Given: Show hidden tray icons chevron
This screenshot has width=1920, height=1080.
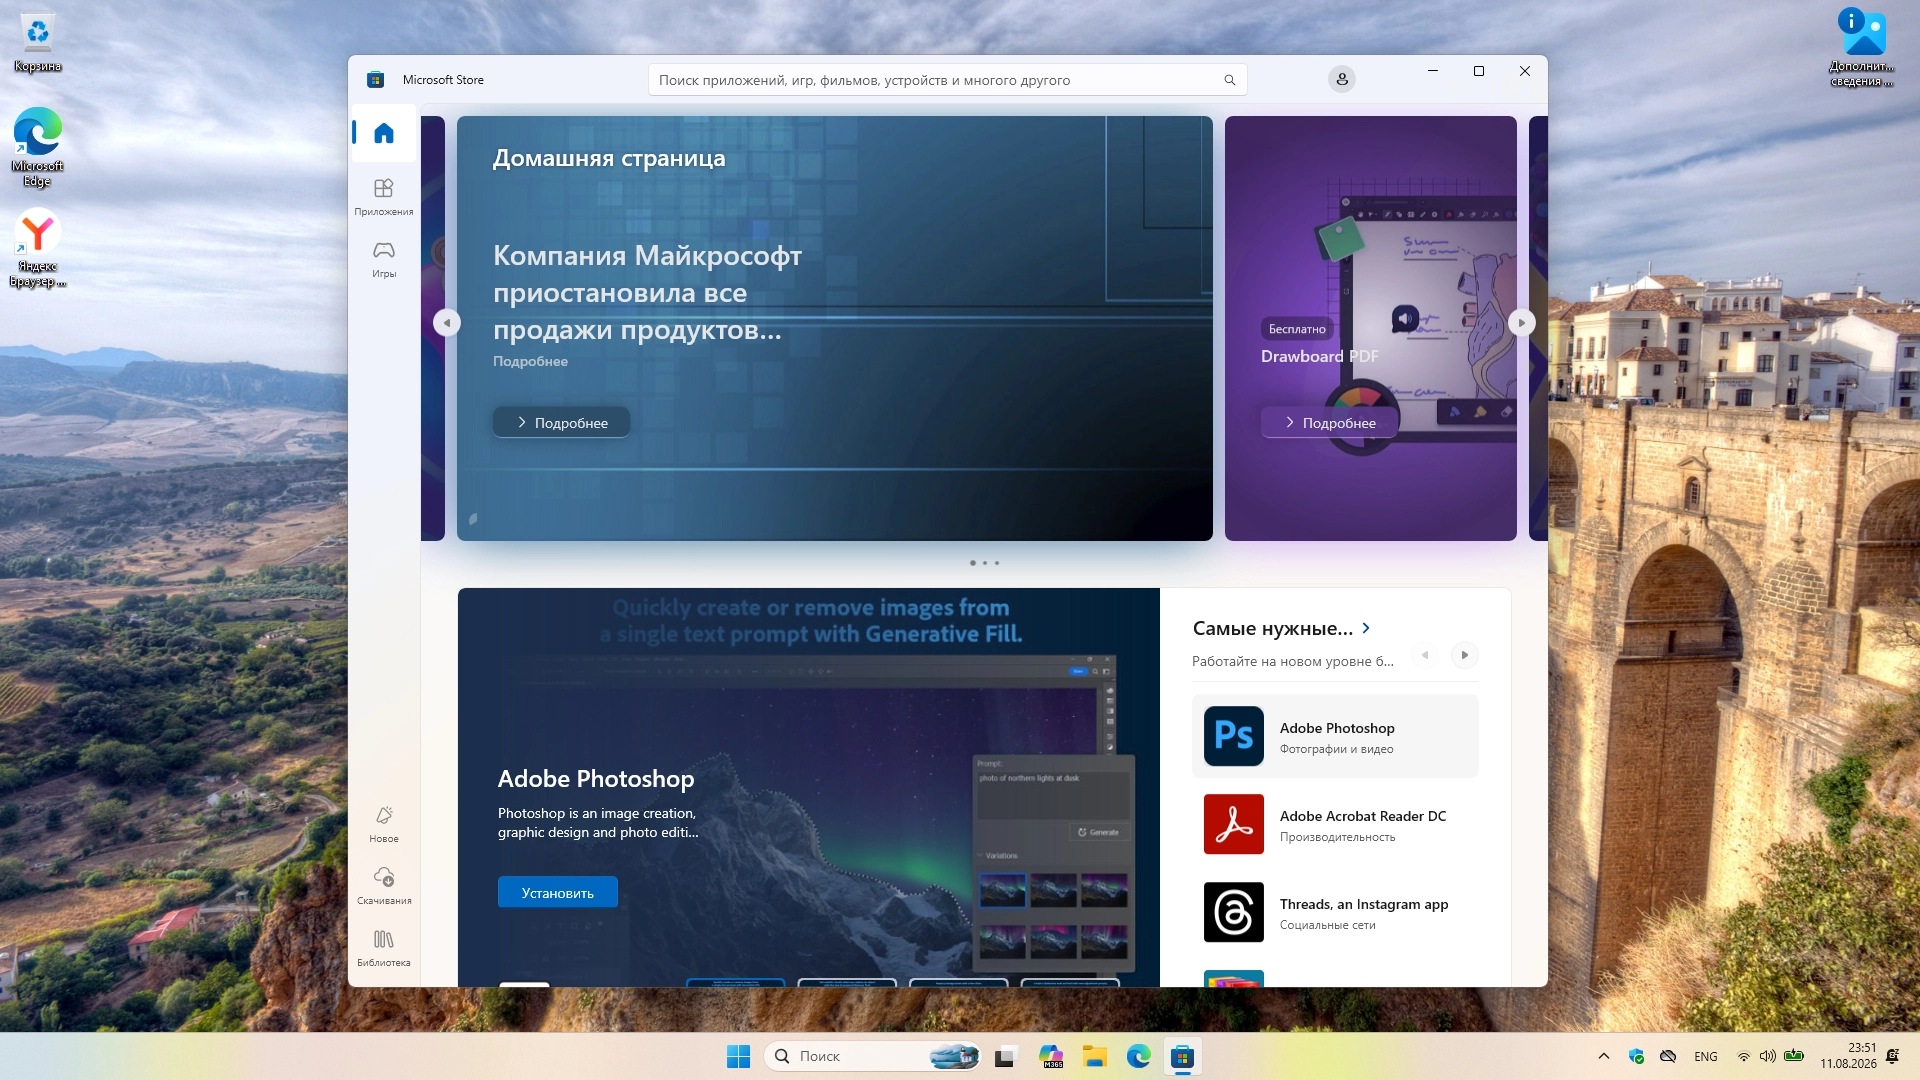Looking at the screenshot, I should (1604, 1056).
